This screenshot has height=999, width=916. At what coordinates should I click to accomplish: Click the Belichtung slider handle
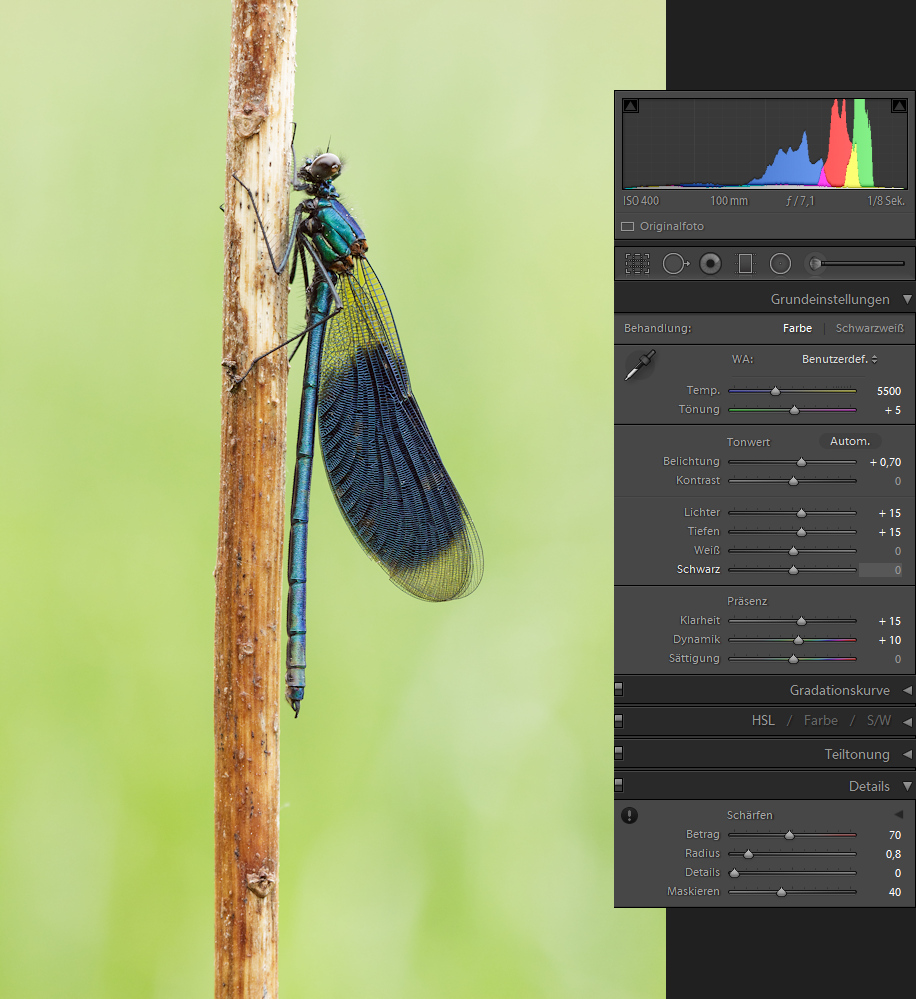coord(801,462)
